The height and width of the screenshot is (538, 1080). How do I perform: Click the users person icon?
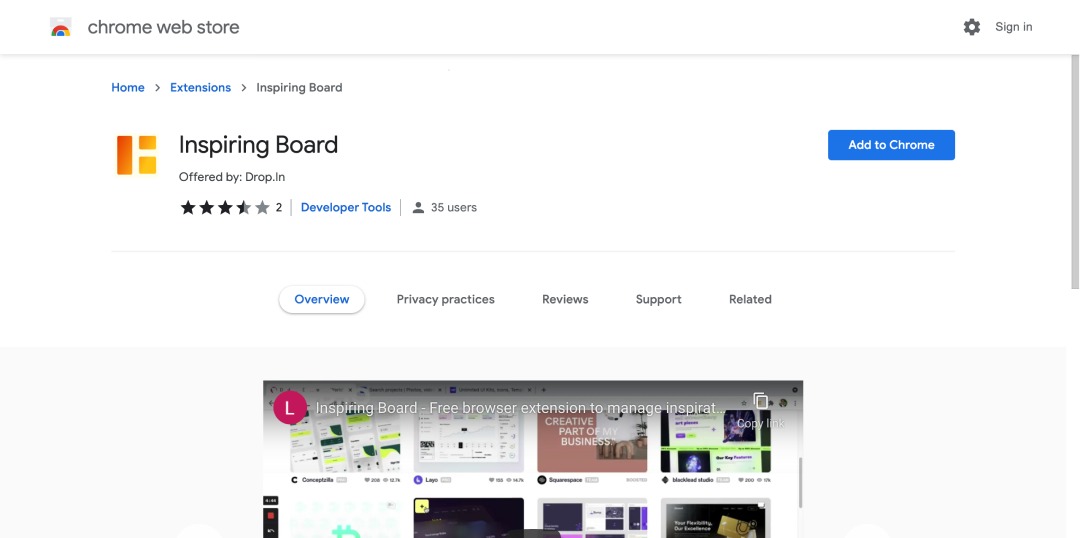click(x=418, y=207)
